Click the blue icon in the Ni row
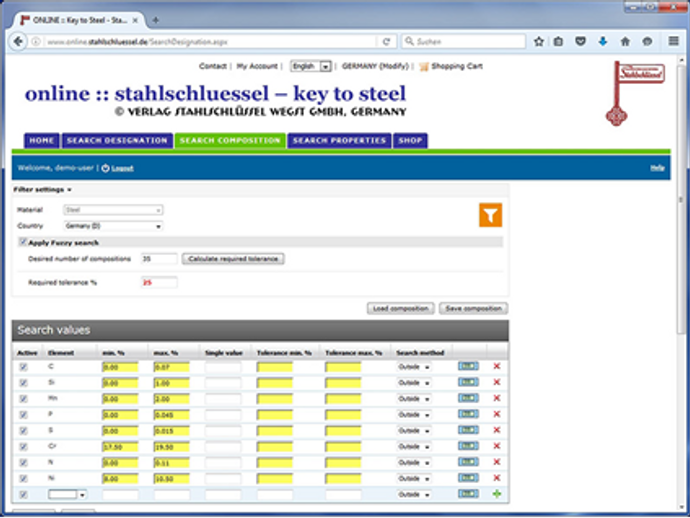This screenshot has width=690, height=518. [468, 478]
